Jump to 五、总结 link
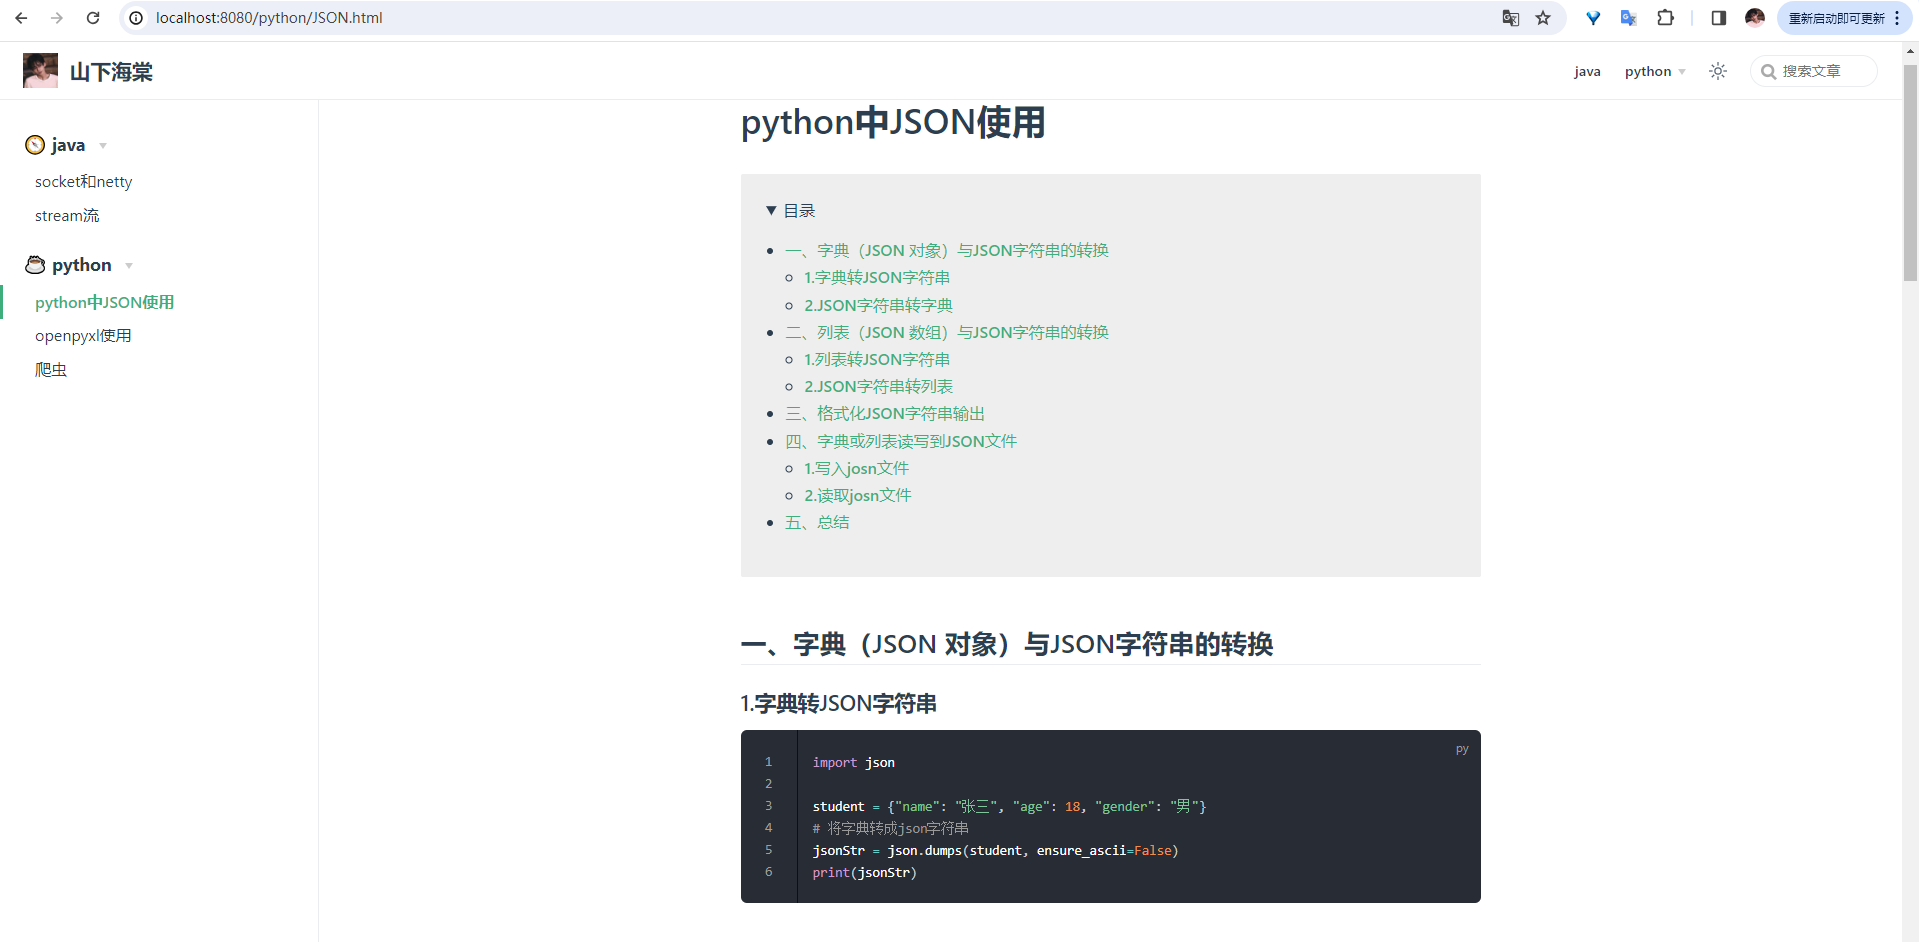 click(817, 523)
